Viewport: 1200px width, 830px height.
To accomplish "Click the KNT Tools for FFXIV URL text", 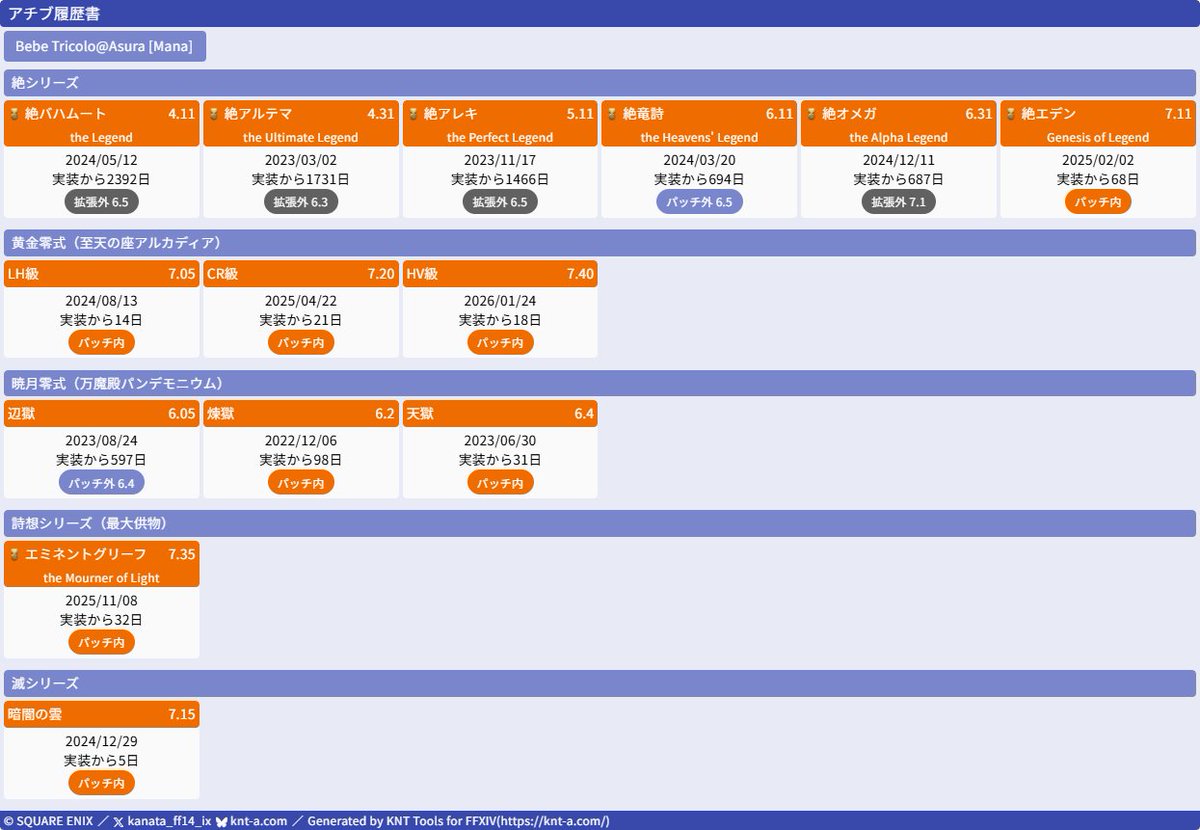I will pos(554,821).
